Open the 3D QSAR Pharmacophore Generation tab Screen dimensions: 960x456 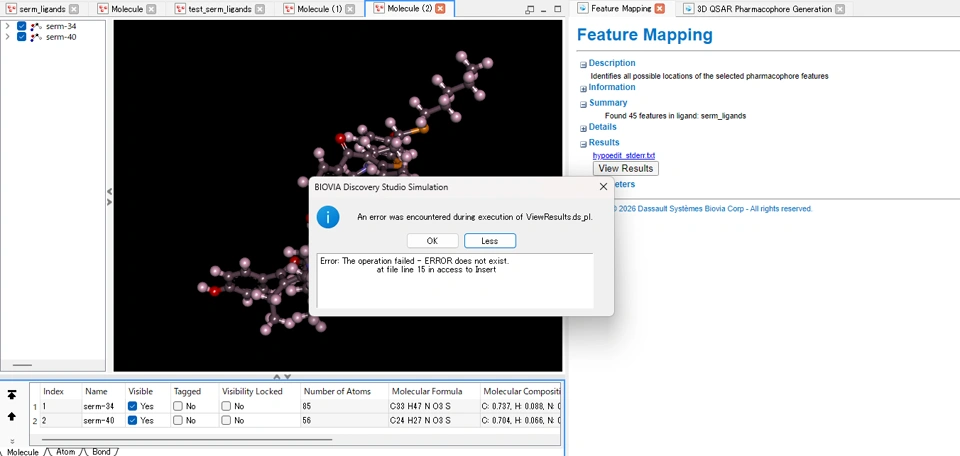tap(764, 9)
